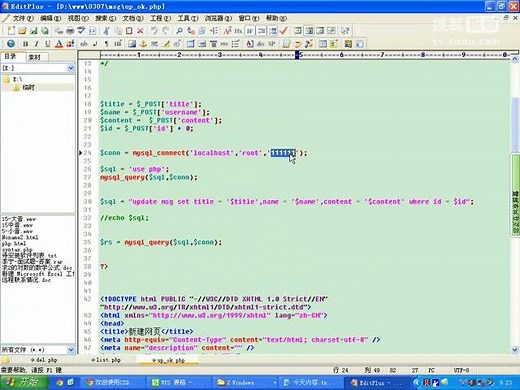Click the context Help arrow icon

point(345,31)
